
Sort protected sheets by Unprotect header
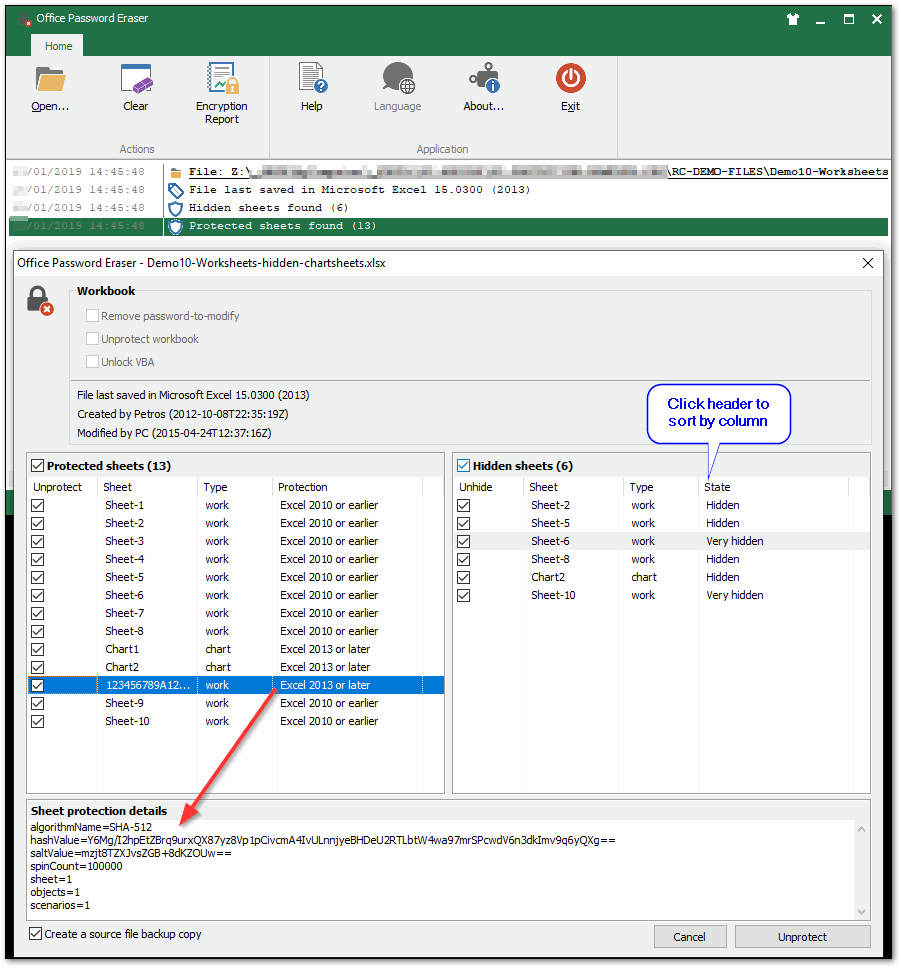click(x=63, y=487)
